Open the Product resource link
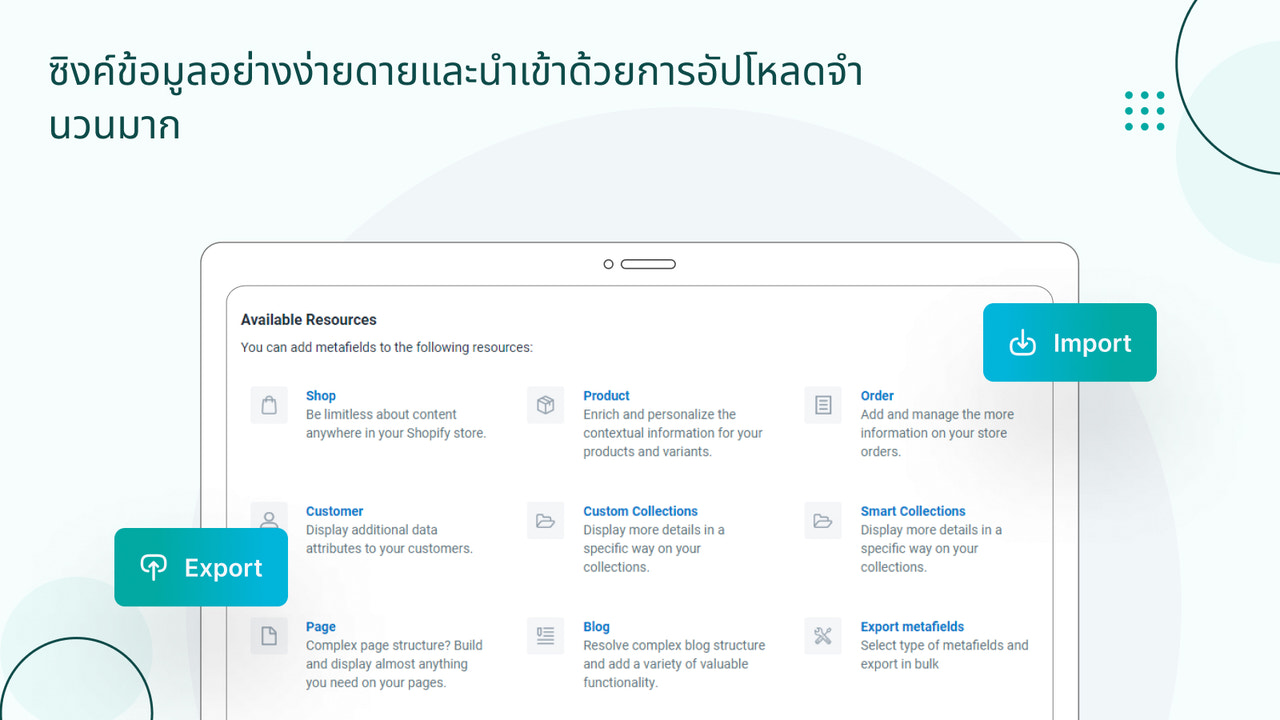 click(x=607, y=396)
